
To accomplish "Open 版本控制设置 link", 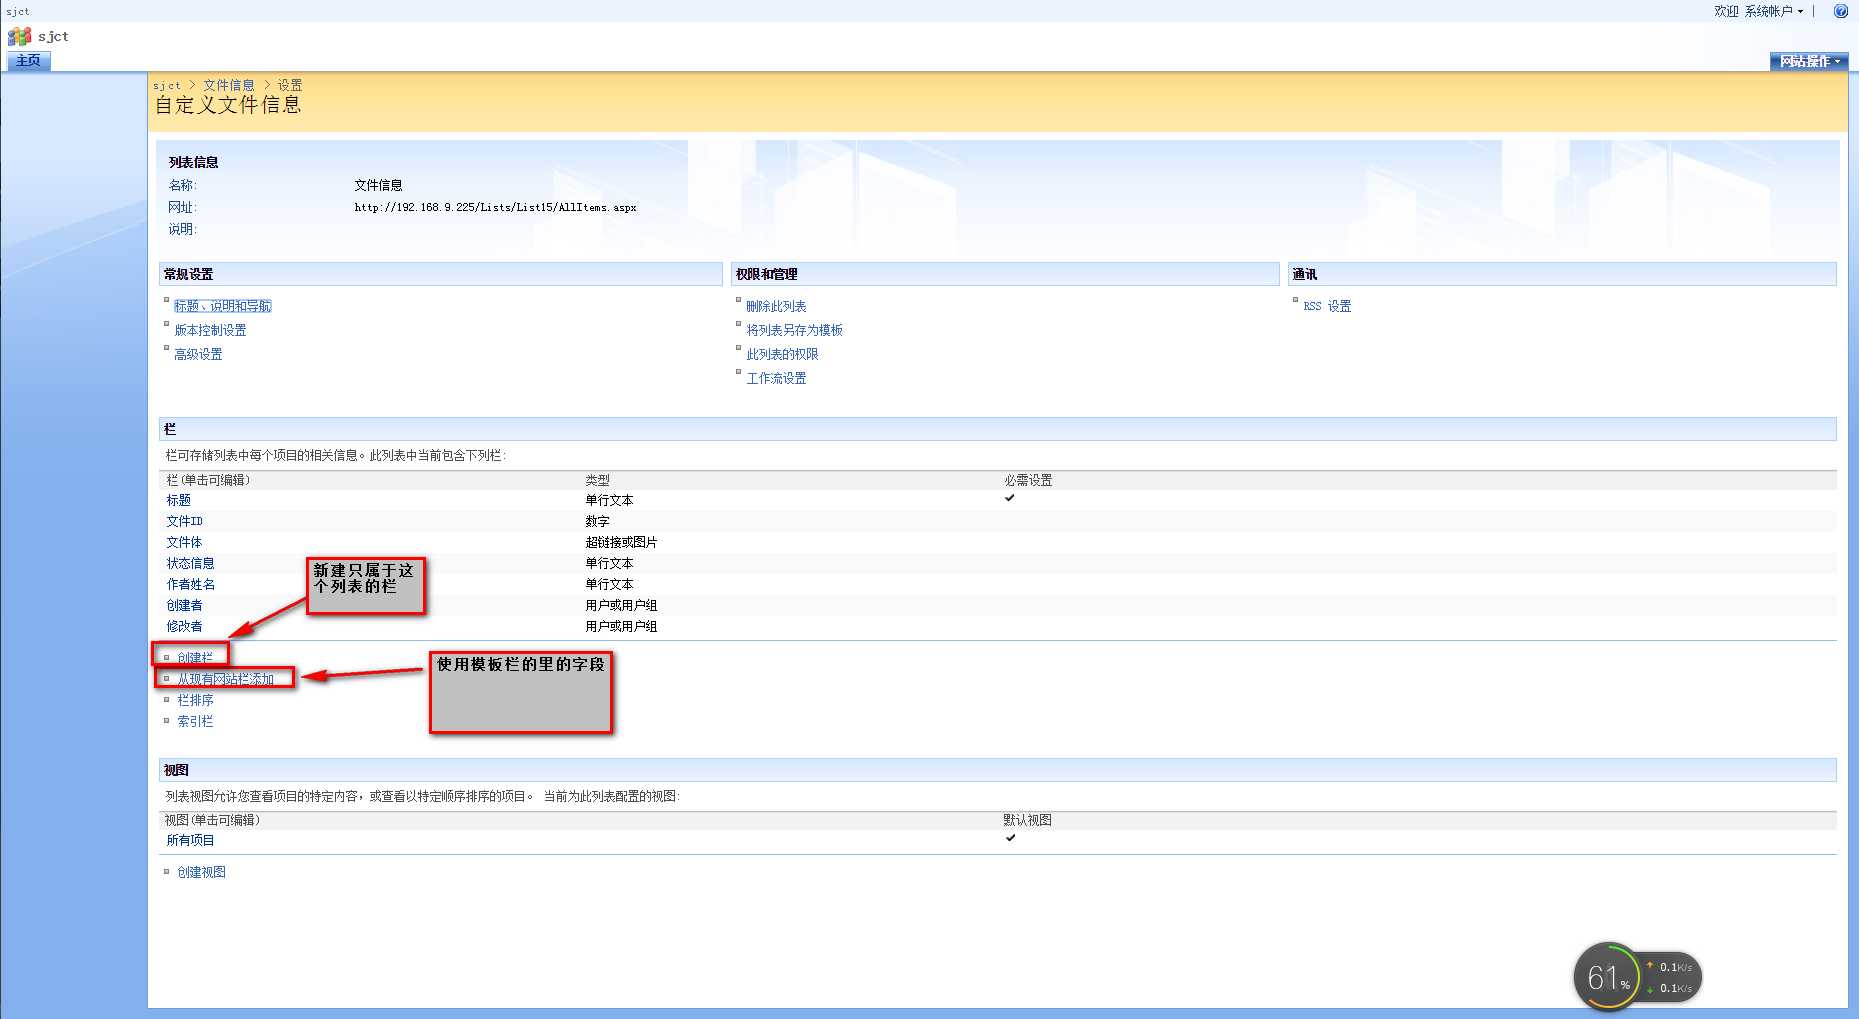I will [210, 330].
